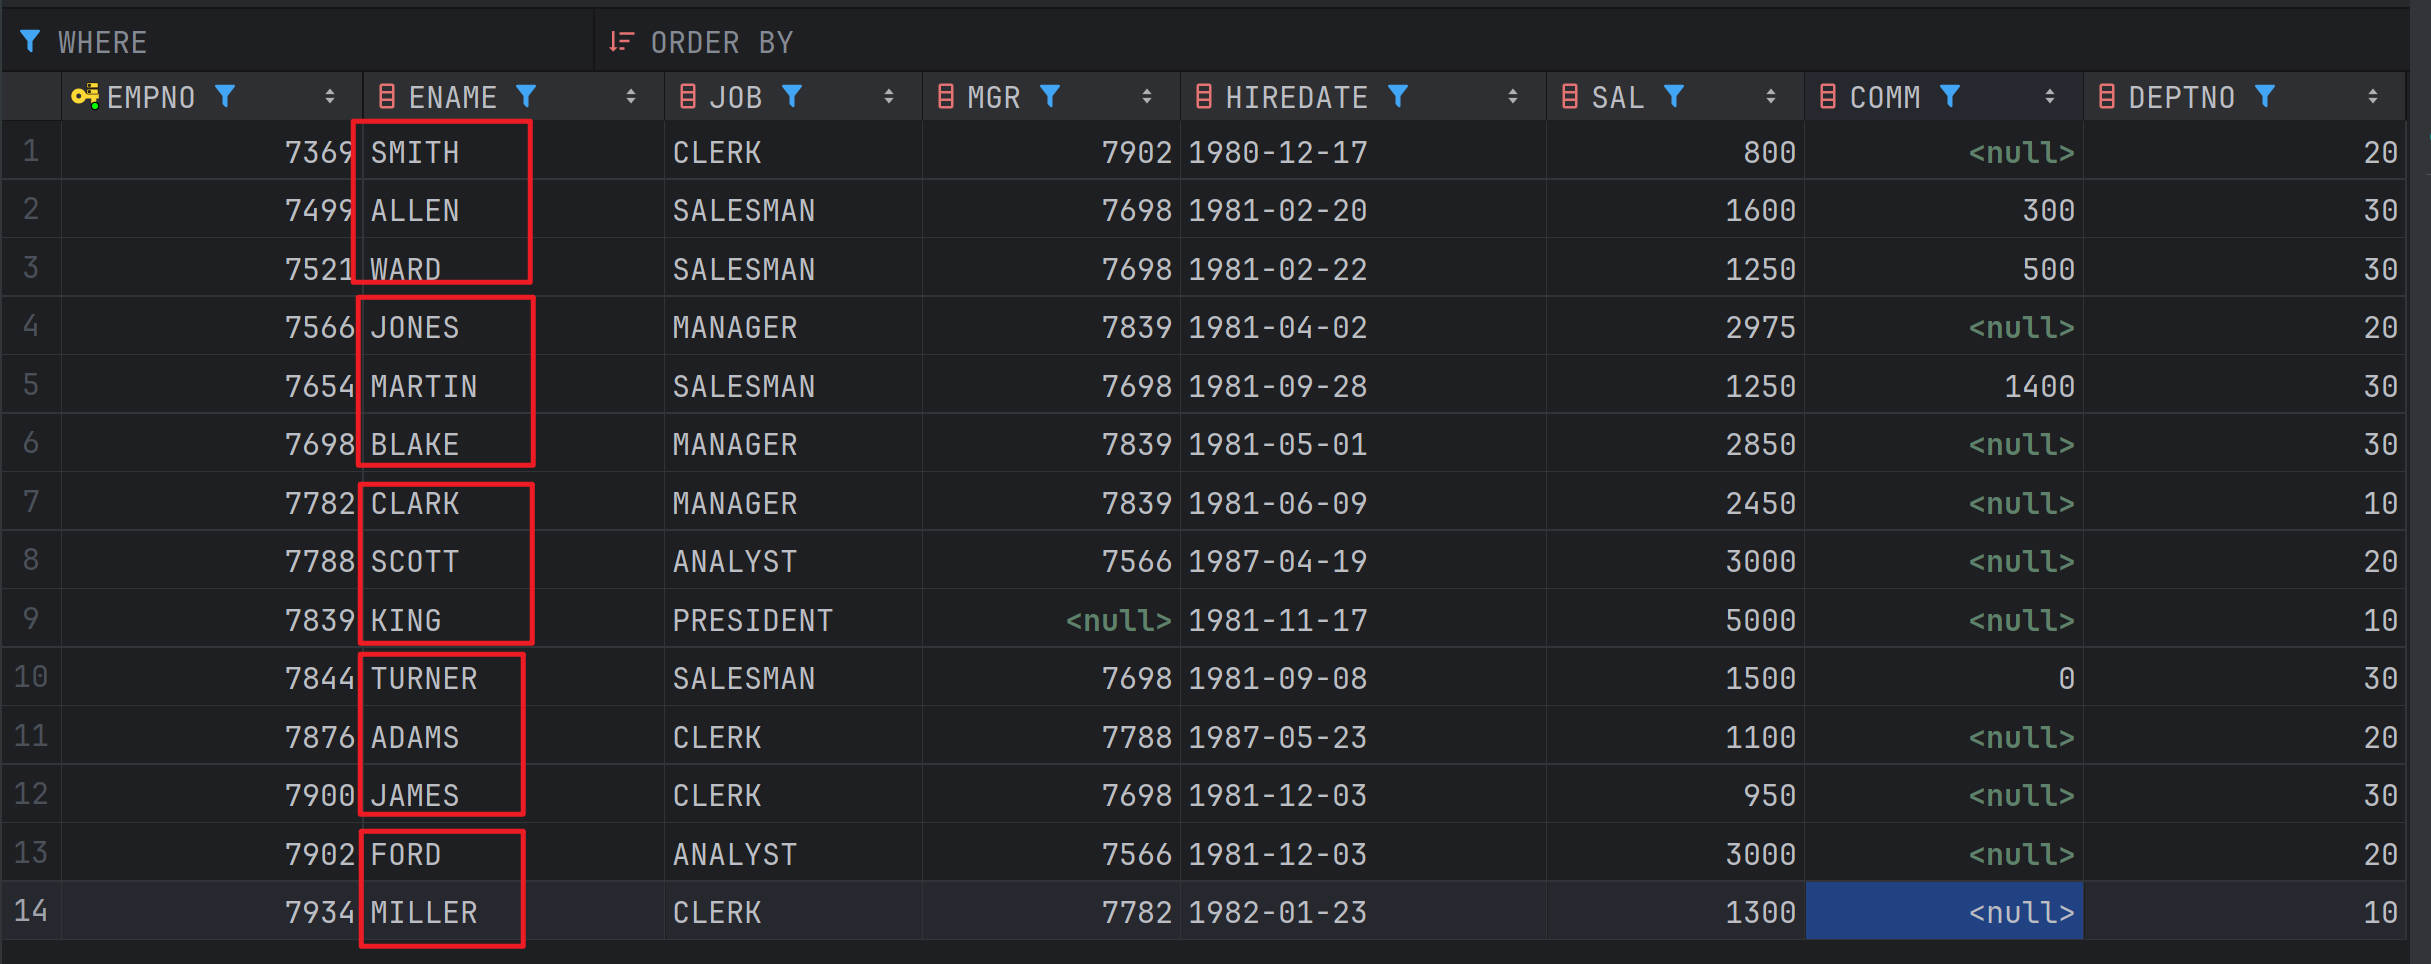Click the MGR column filter funnel
Viewport: 2431px width, 964px height.
1050,96
